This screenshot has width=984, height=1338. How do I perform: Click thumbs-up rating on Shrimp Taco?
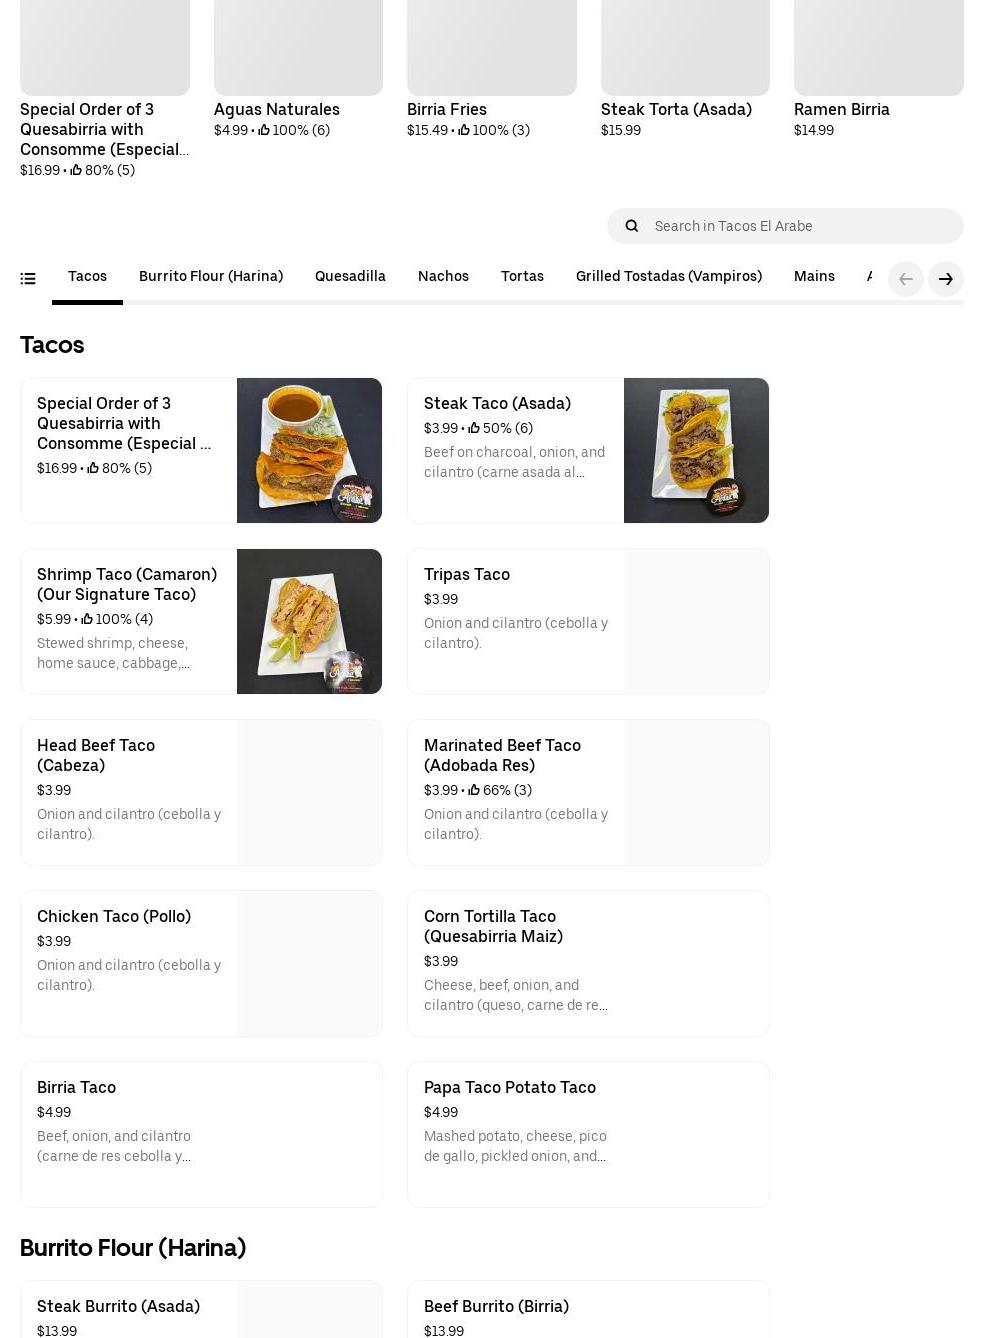pyautogui.click(x=87, y=619)
